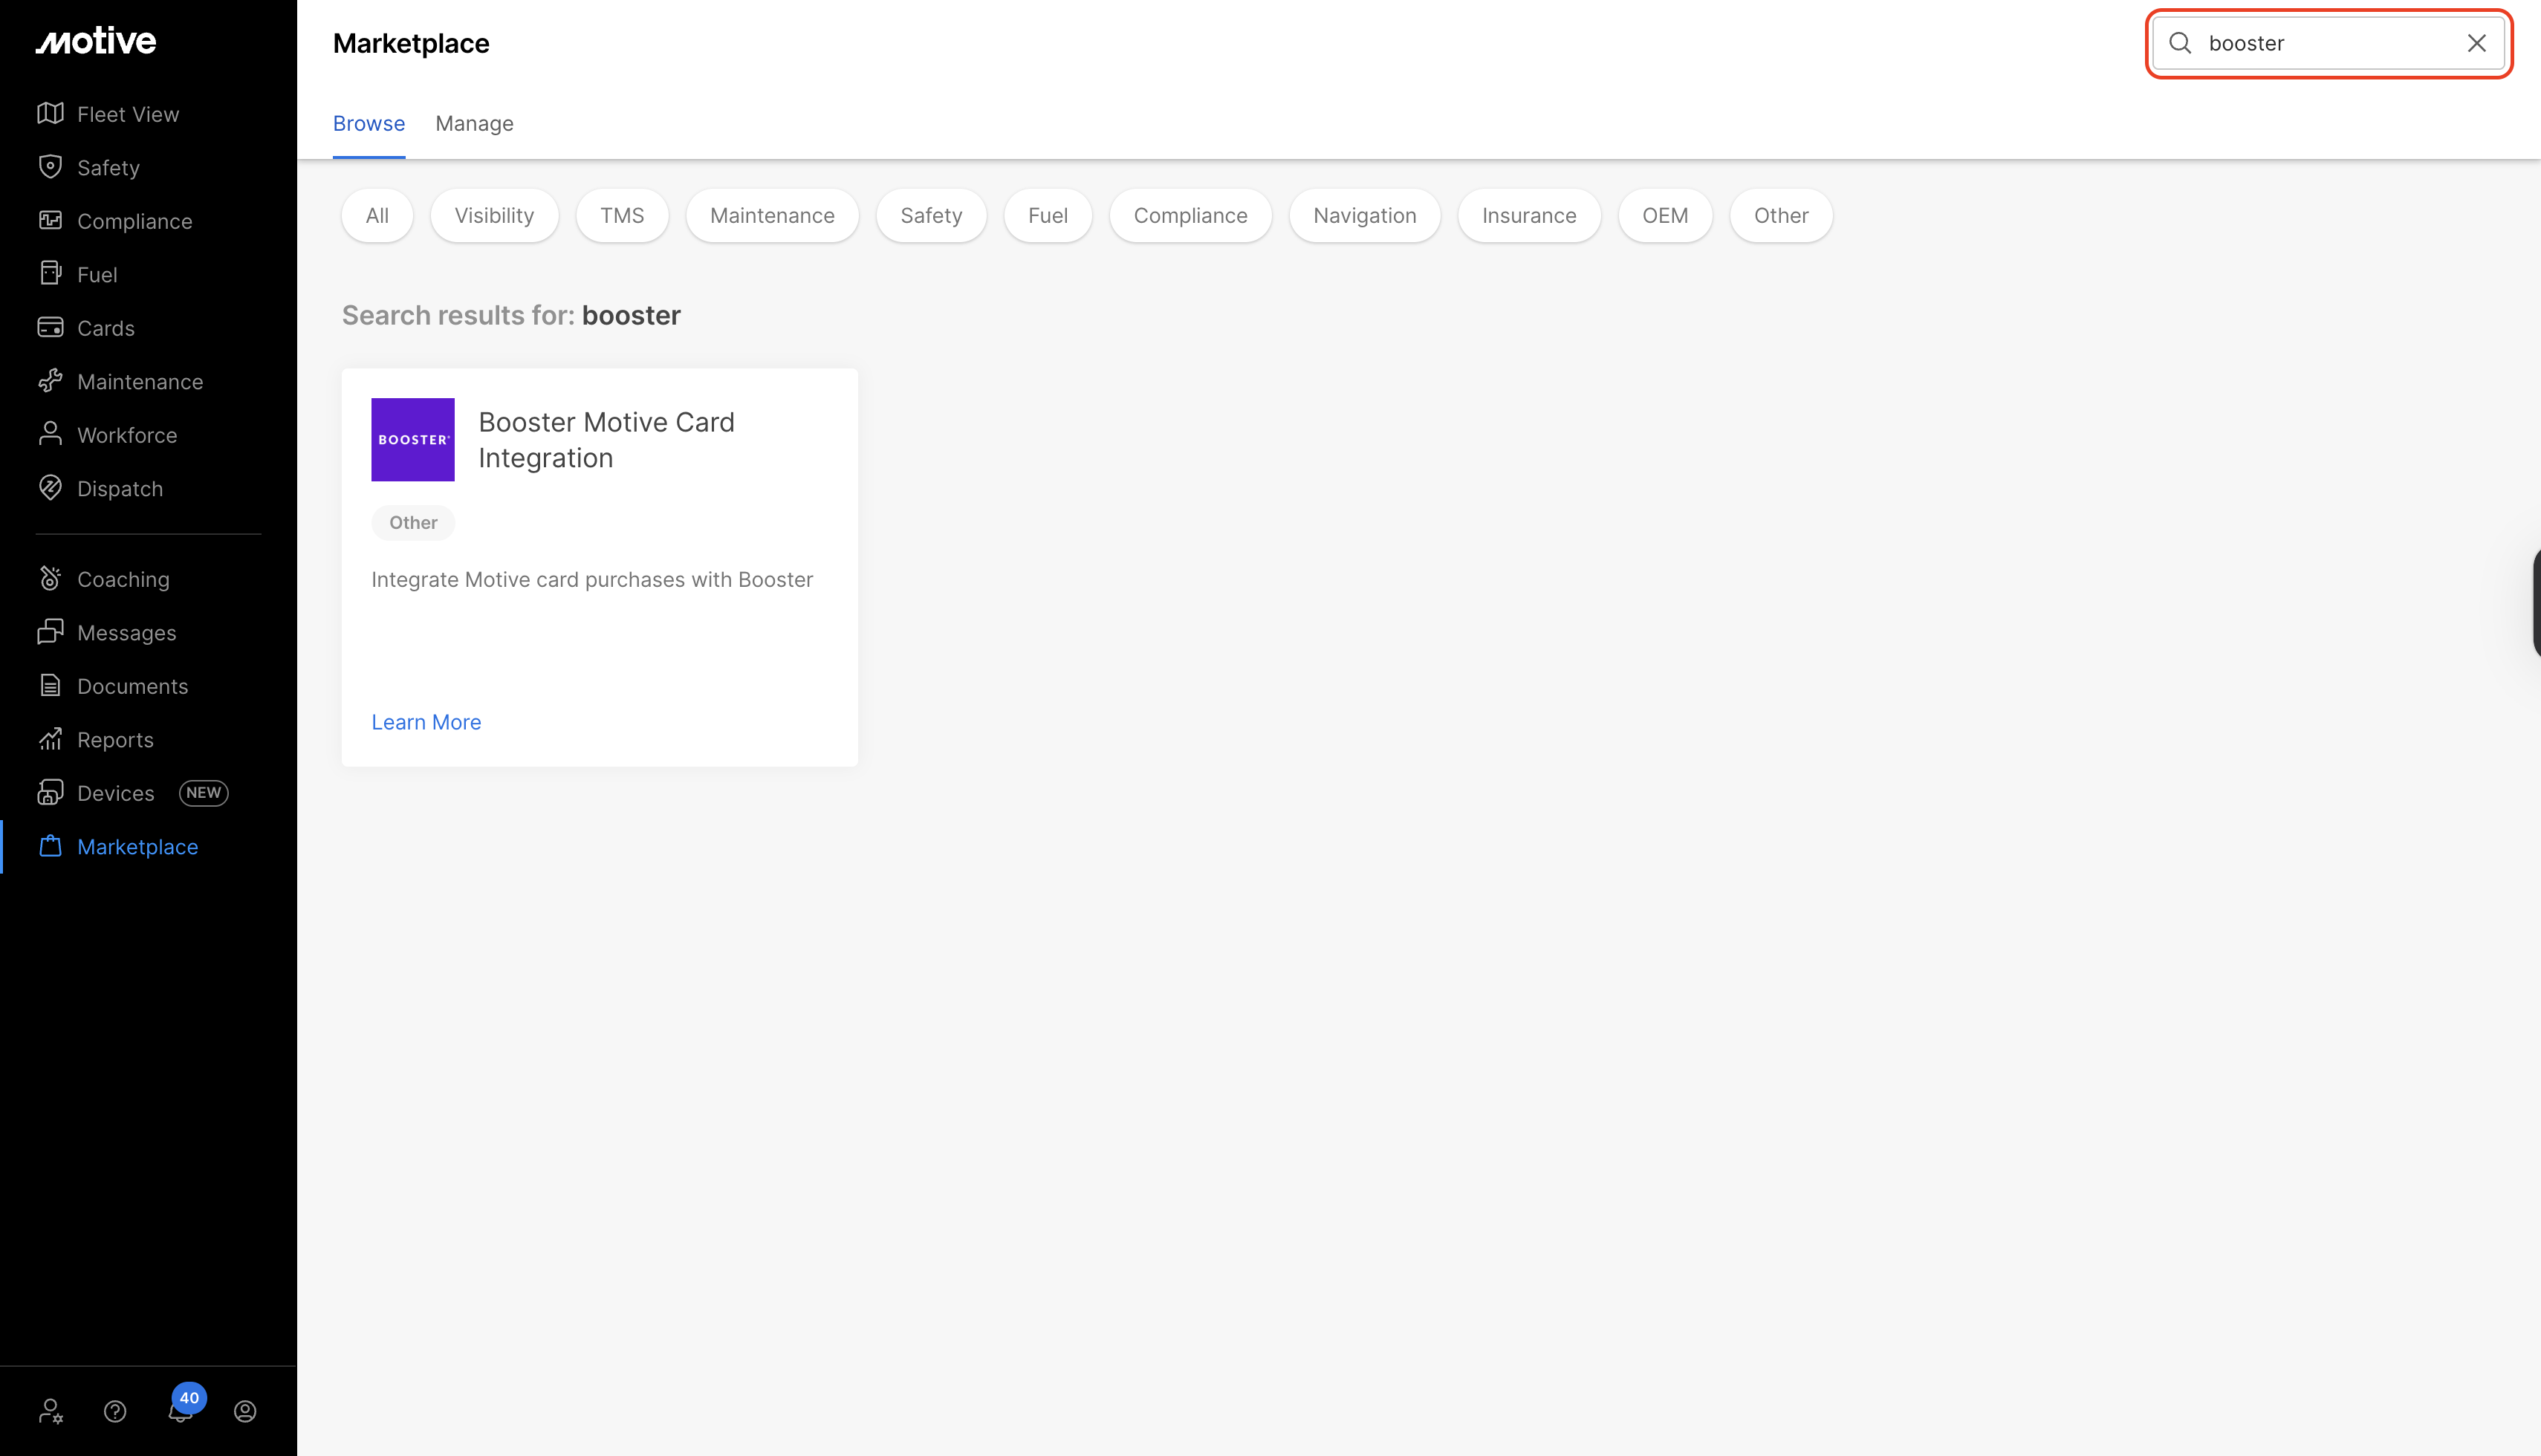The image size is (2541, 1456).
Task: Open Fleet View menu item
Action: tap(128, 114)
